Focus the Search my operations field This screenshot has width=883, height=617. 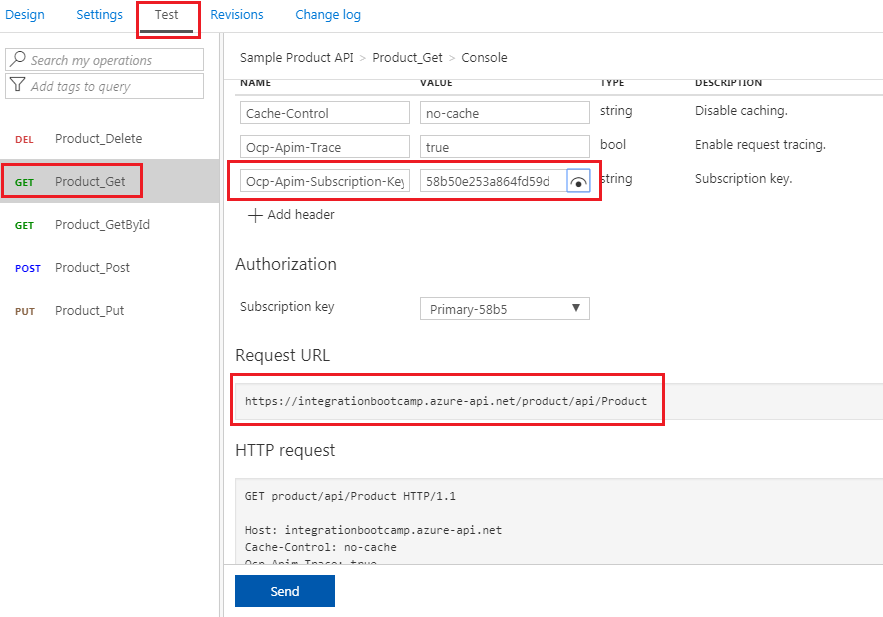(105, 60)
